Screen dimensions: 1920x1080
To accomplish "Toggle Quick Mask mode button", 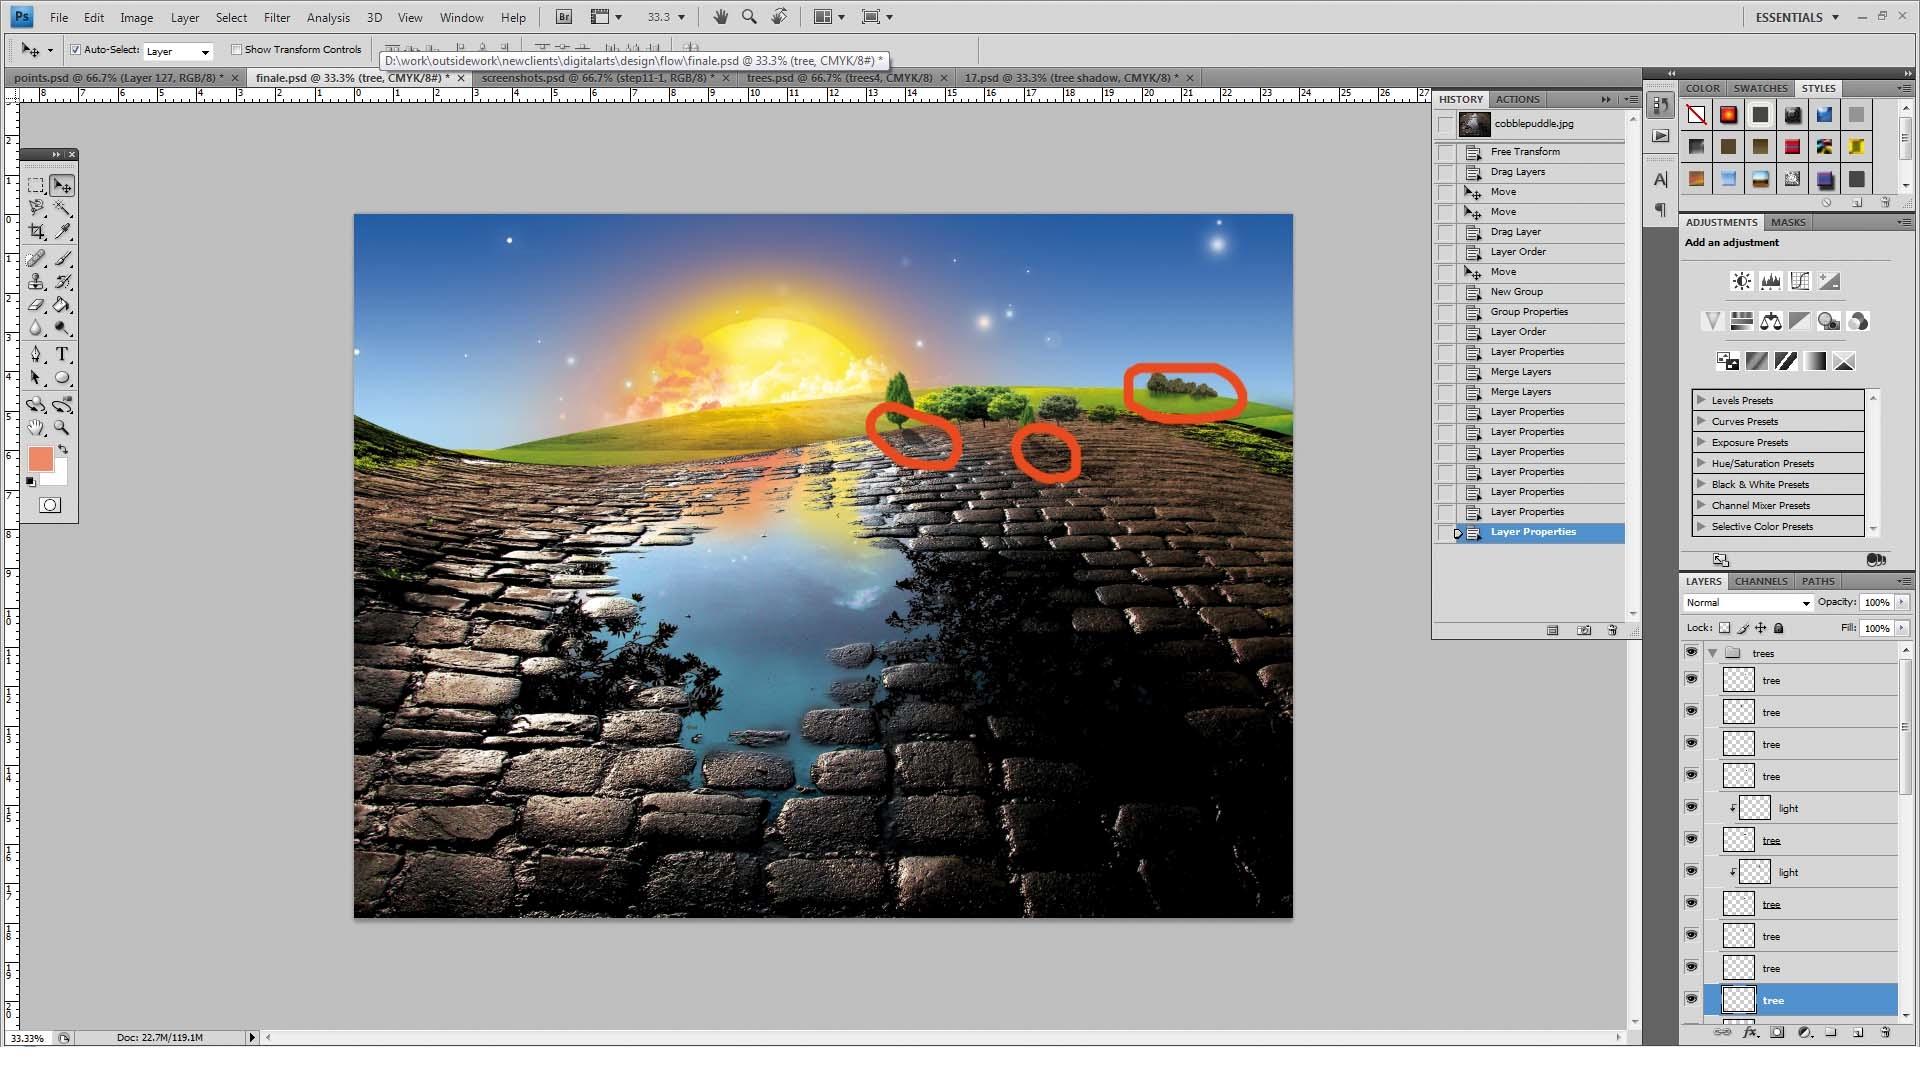I will [49, 505].
